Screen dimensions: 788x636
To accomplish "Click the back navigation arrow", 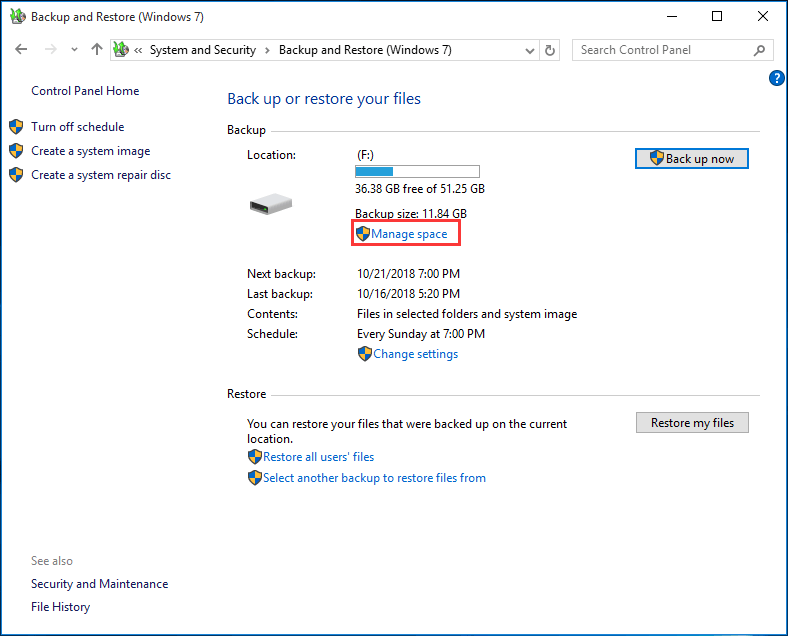I will tap(22, 50).
